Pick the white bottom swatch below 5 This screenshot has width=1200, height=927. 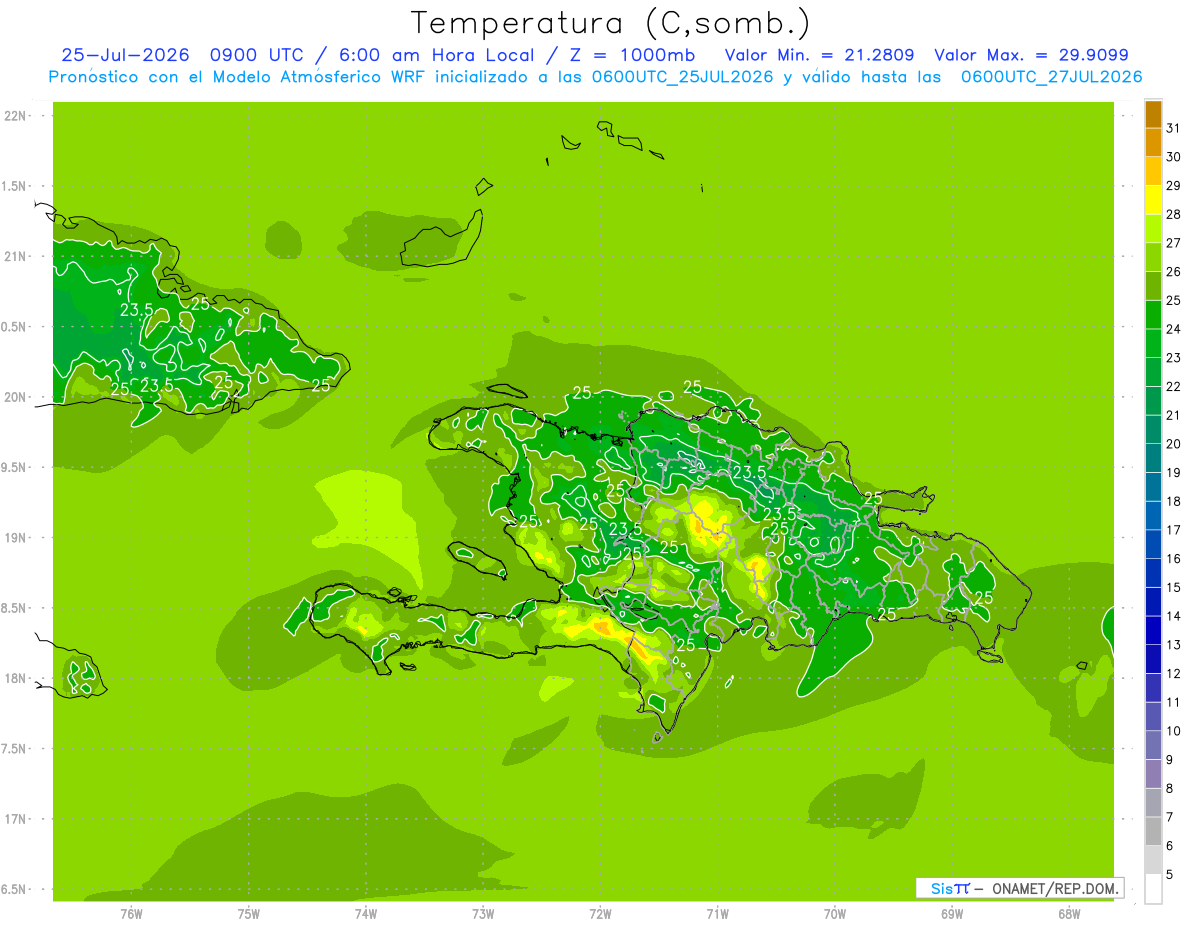pos(1153,889)
